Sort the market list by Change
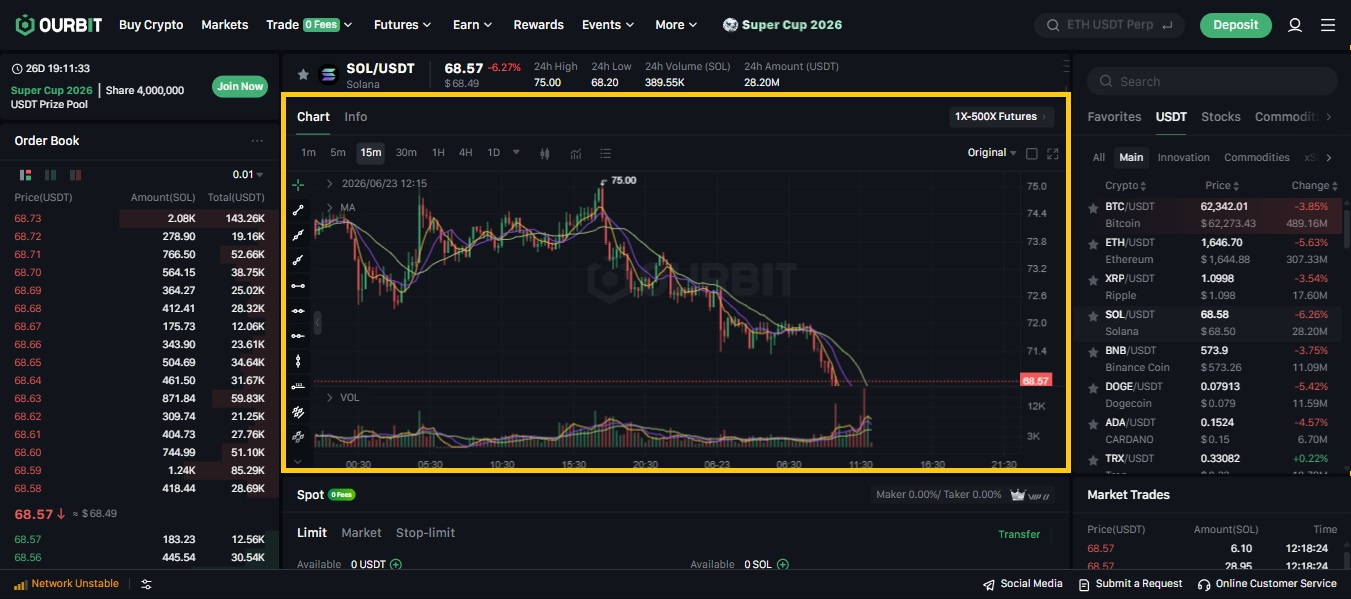Viewport: 1351px width, 599px height. click(1314, 186)
